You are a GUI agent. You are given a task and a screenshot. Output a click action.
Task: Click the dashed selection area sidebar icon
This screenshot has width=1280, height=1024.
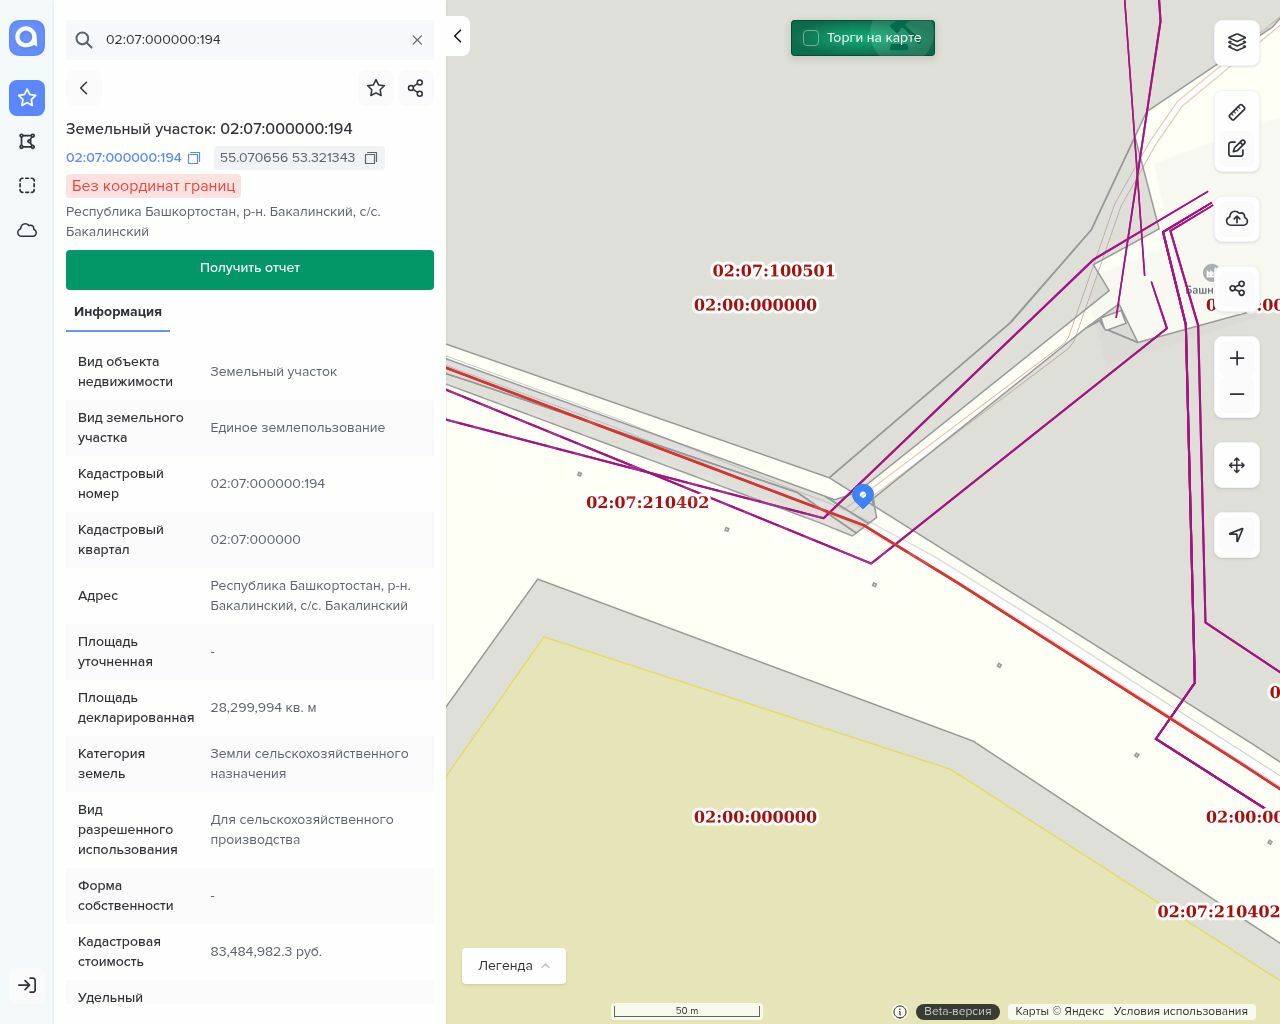point(27,186)
